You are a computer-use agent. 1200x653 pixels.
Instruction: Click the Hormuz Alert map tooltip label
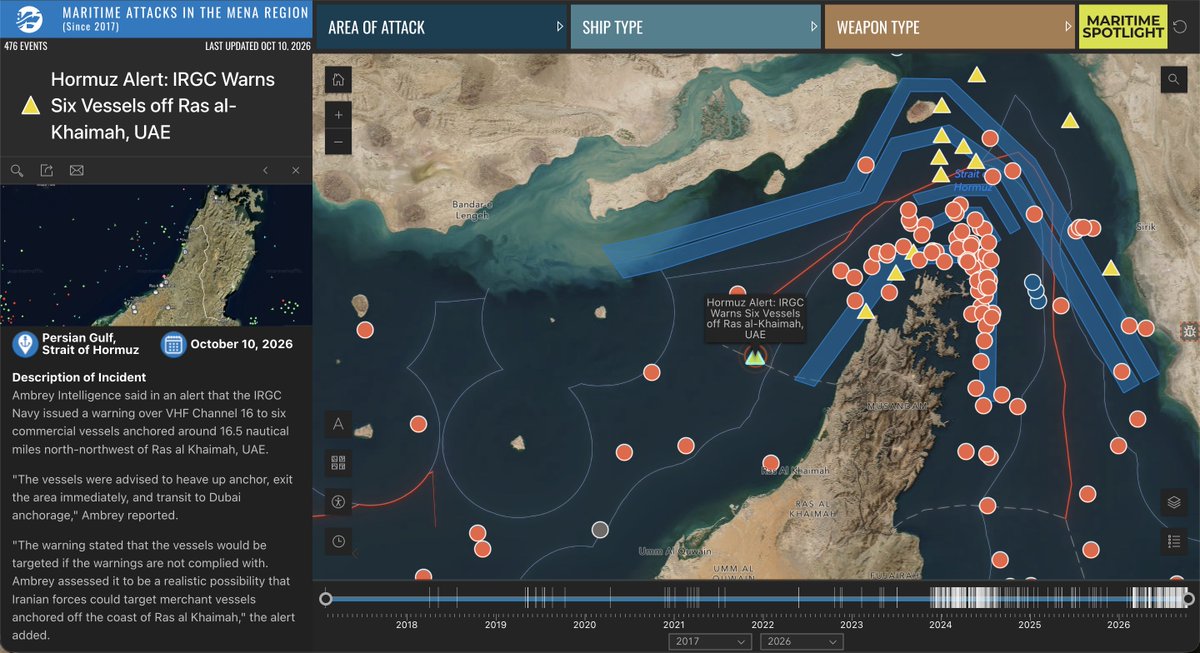pos(755,319)
